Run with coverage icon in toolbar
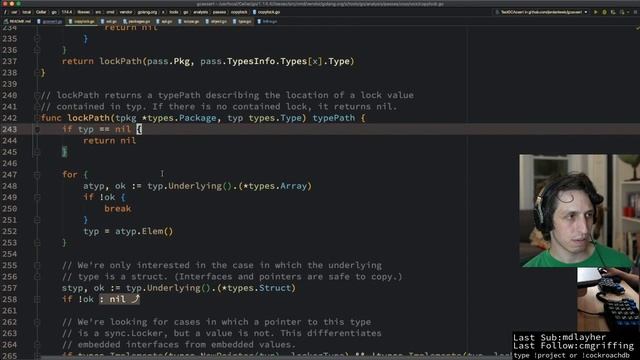 tap(613, 12)
